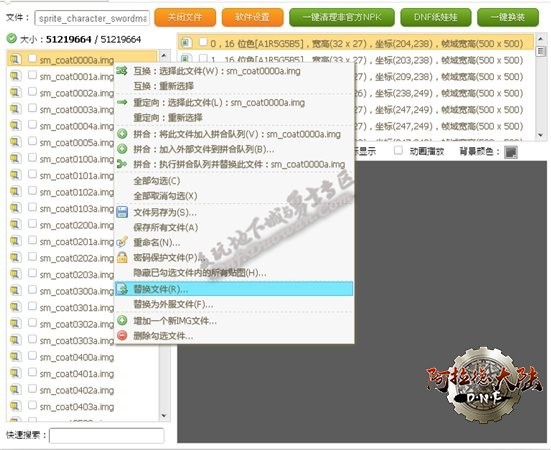Click the 一键清理非官方NPK button
Viewport: 551px width, 450px height.
pyautogui.click(x=342, y=17)
